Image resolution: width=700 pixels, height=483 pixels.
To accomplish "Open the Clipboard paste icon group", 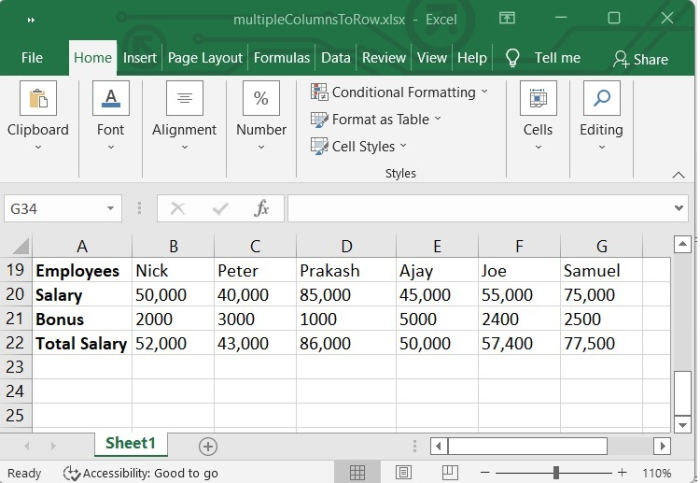I will pyautogui.click(x=38, y=99).
